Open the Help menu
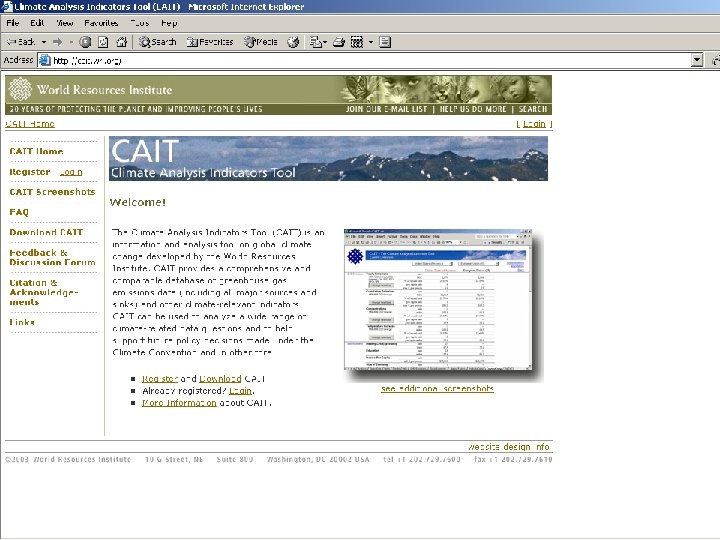The width and height of the screenshot is (720, 540). coord(169,23)
